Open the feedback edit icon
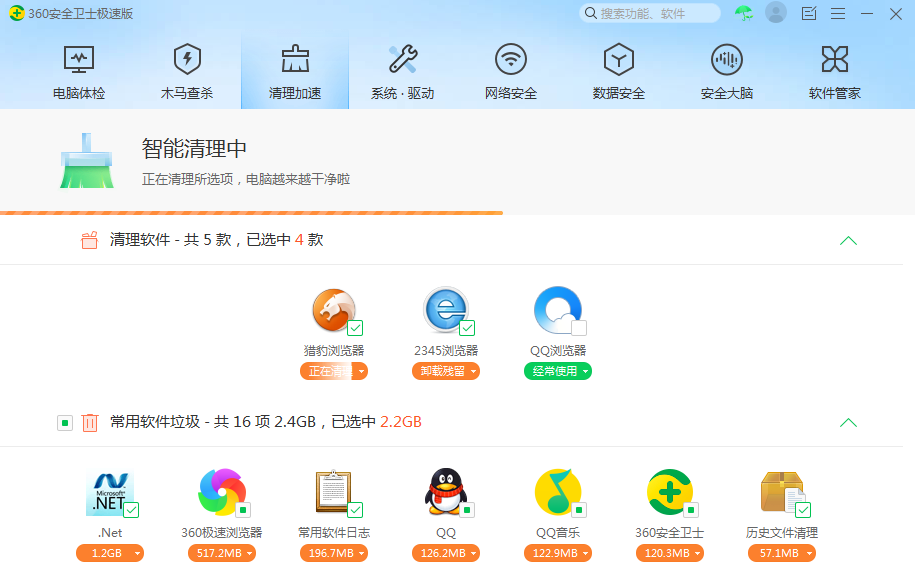Screen dimensions: 915x575 click(809, 13)
